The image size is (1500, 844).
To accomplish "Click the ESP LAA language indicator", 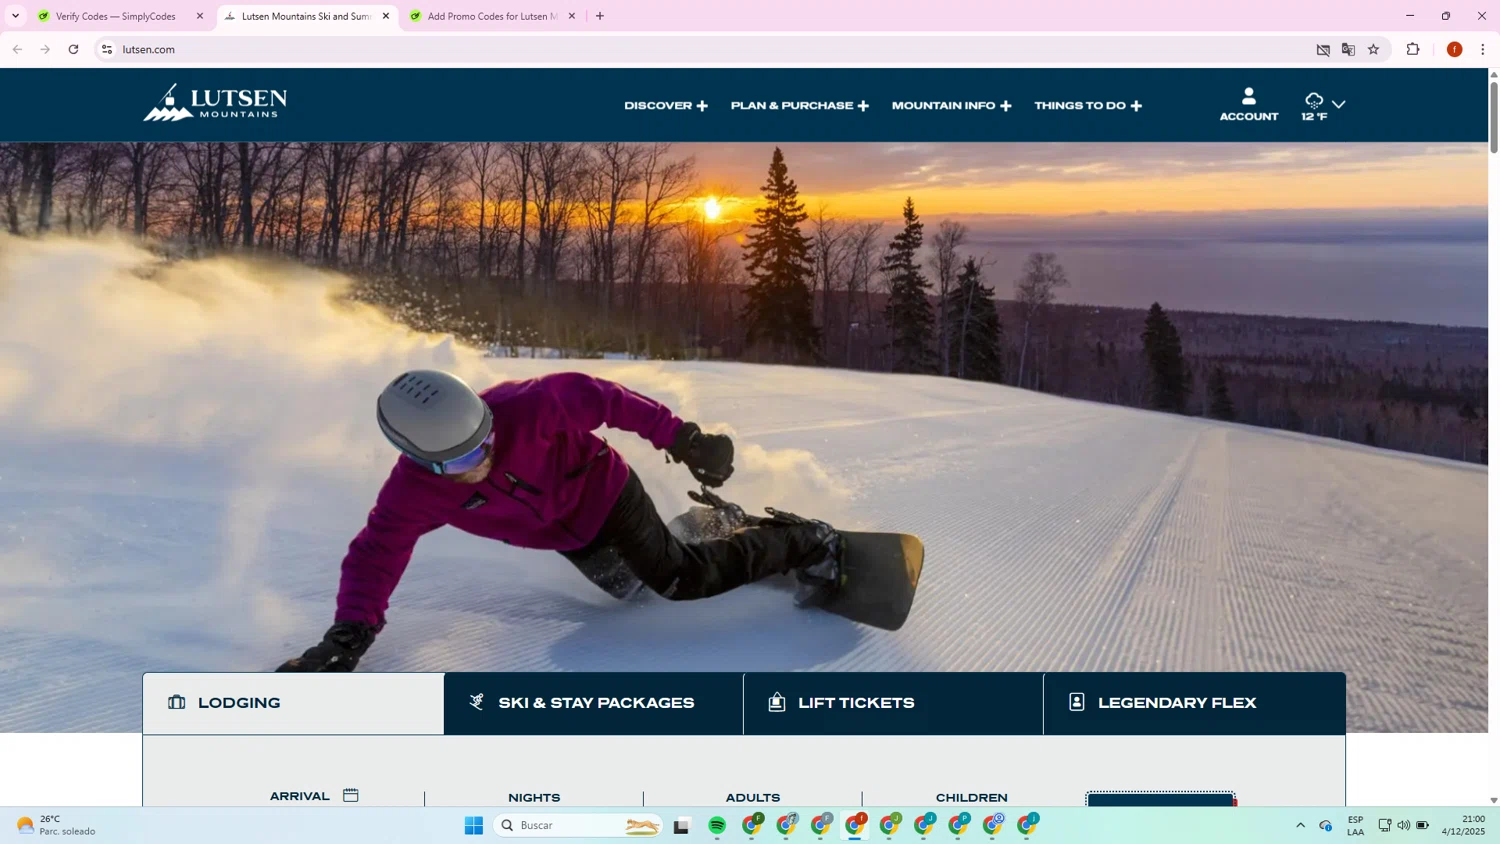I will (x=1355, y=825).
